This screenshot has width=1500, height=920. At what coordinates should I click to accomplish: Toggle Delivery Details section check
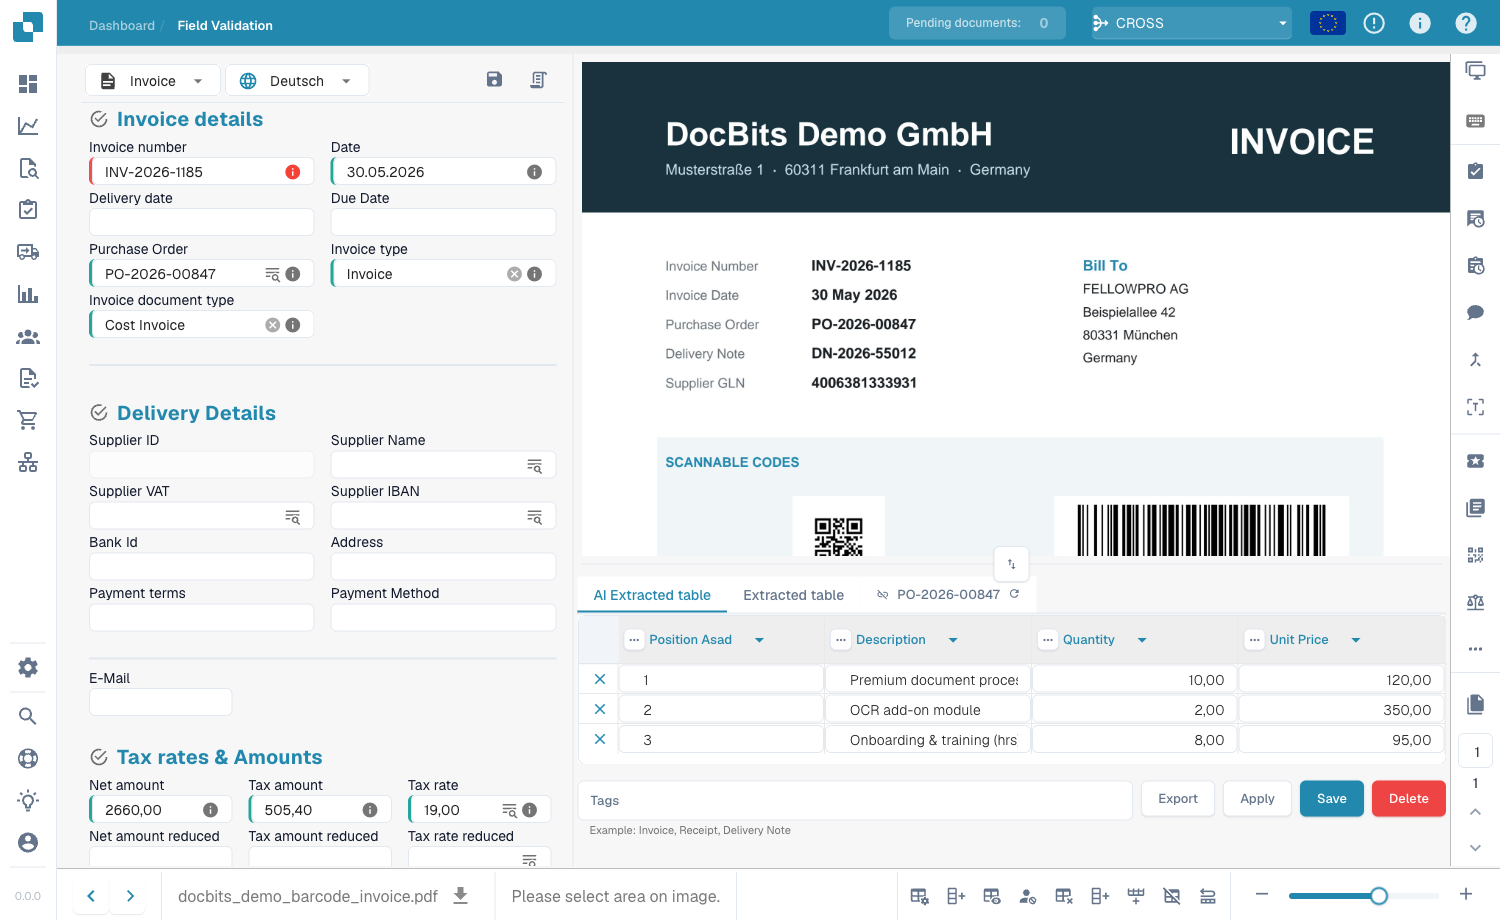click(x=99, y=413)
